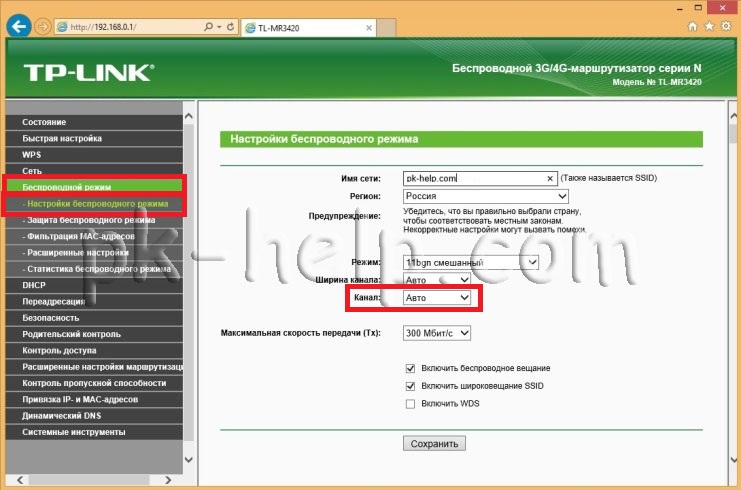Open the Максимальная скорость передачи dropdown
Image resolution: width=741 pixels, height=490 pixels.
click(437, 333)
